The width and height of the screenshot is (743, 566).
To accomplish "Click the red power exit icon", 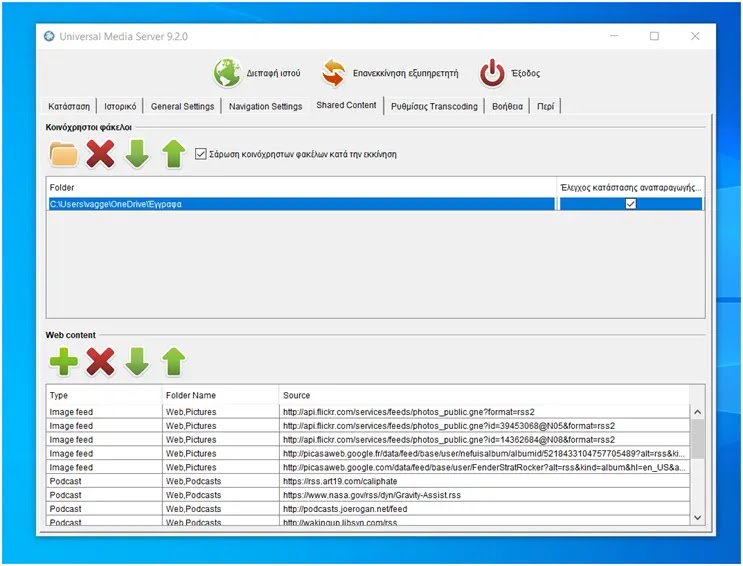I will tap(492, 73).
